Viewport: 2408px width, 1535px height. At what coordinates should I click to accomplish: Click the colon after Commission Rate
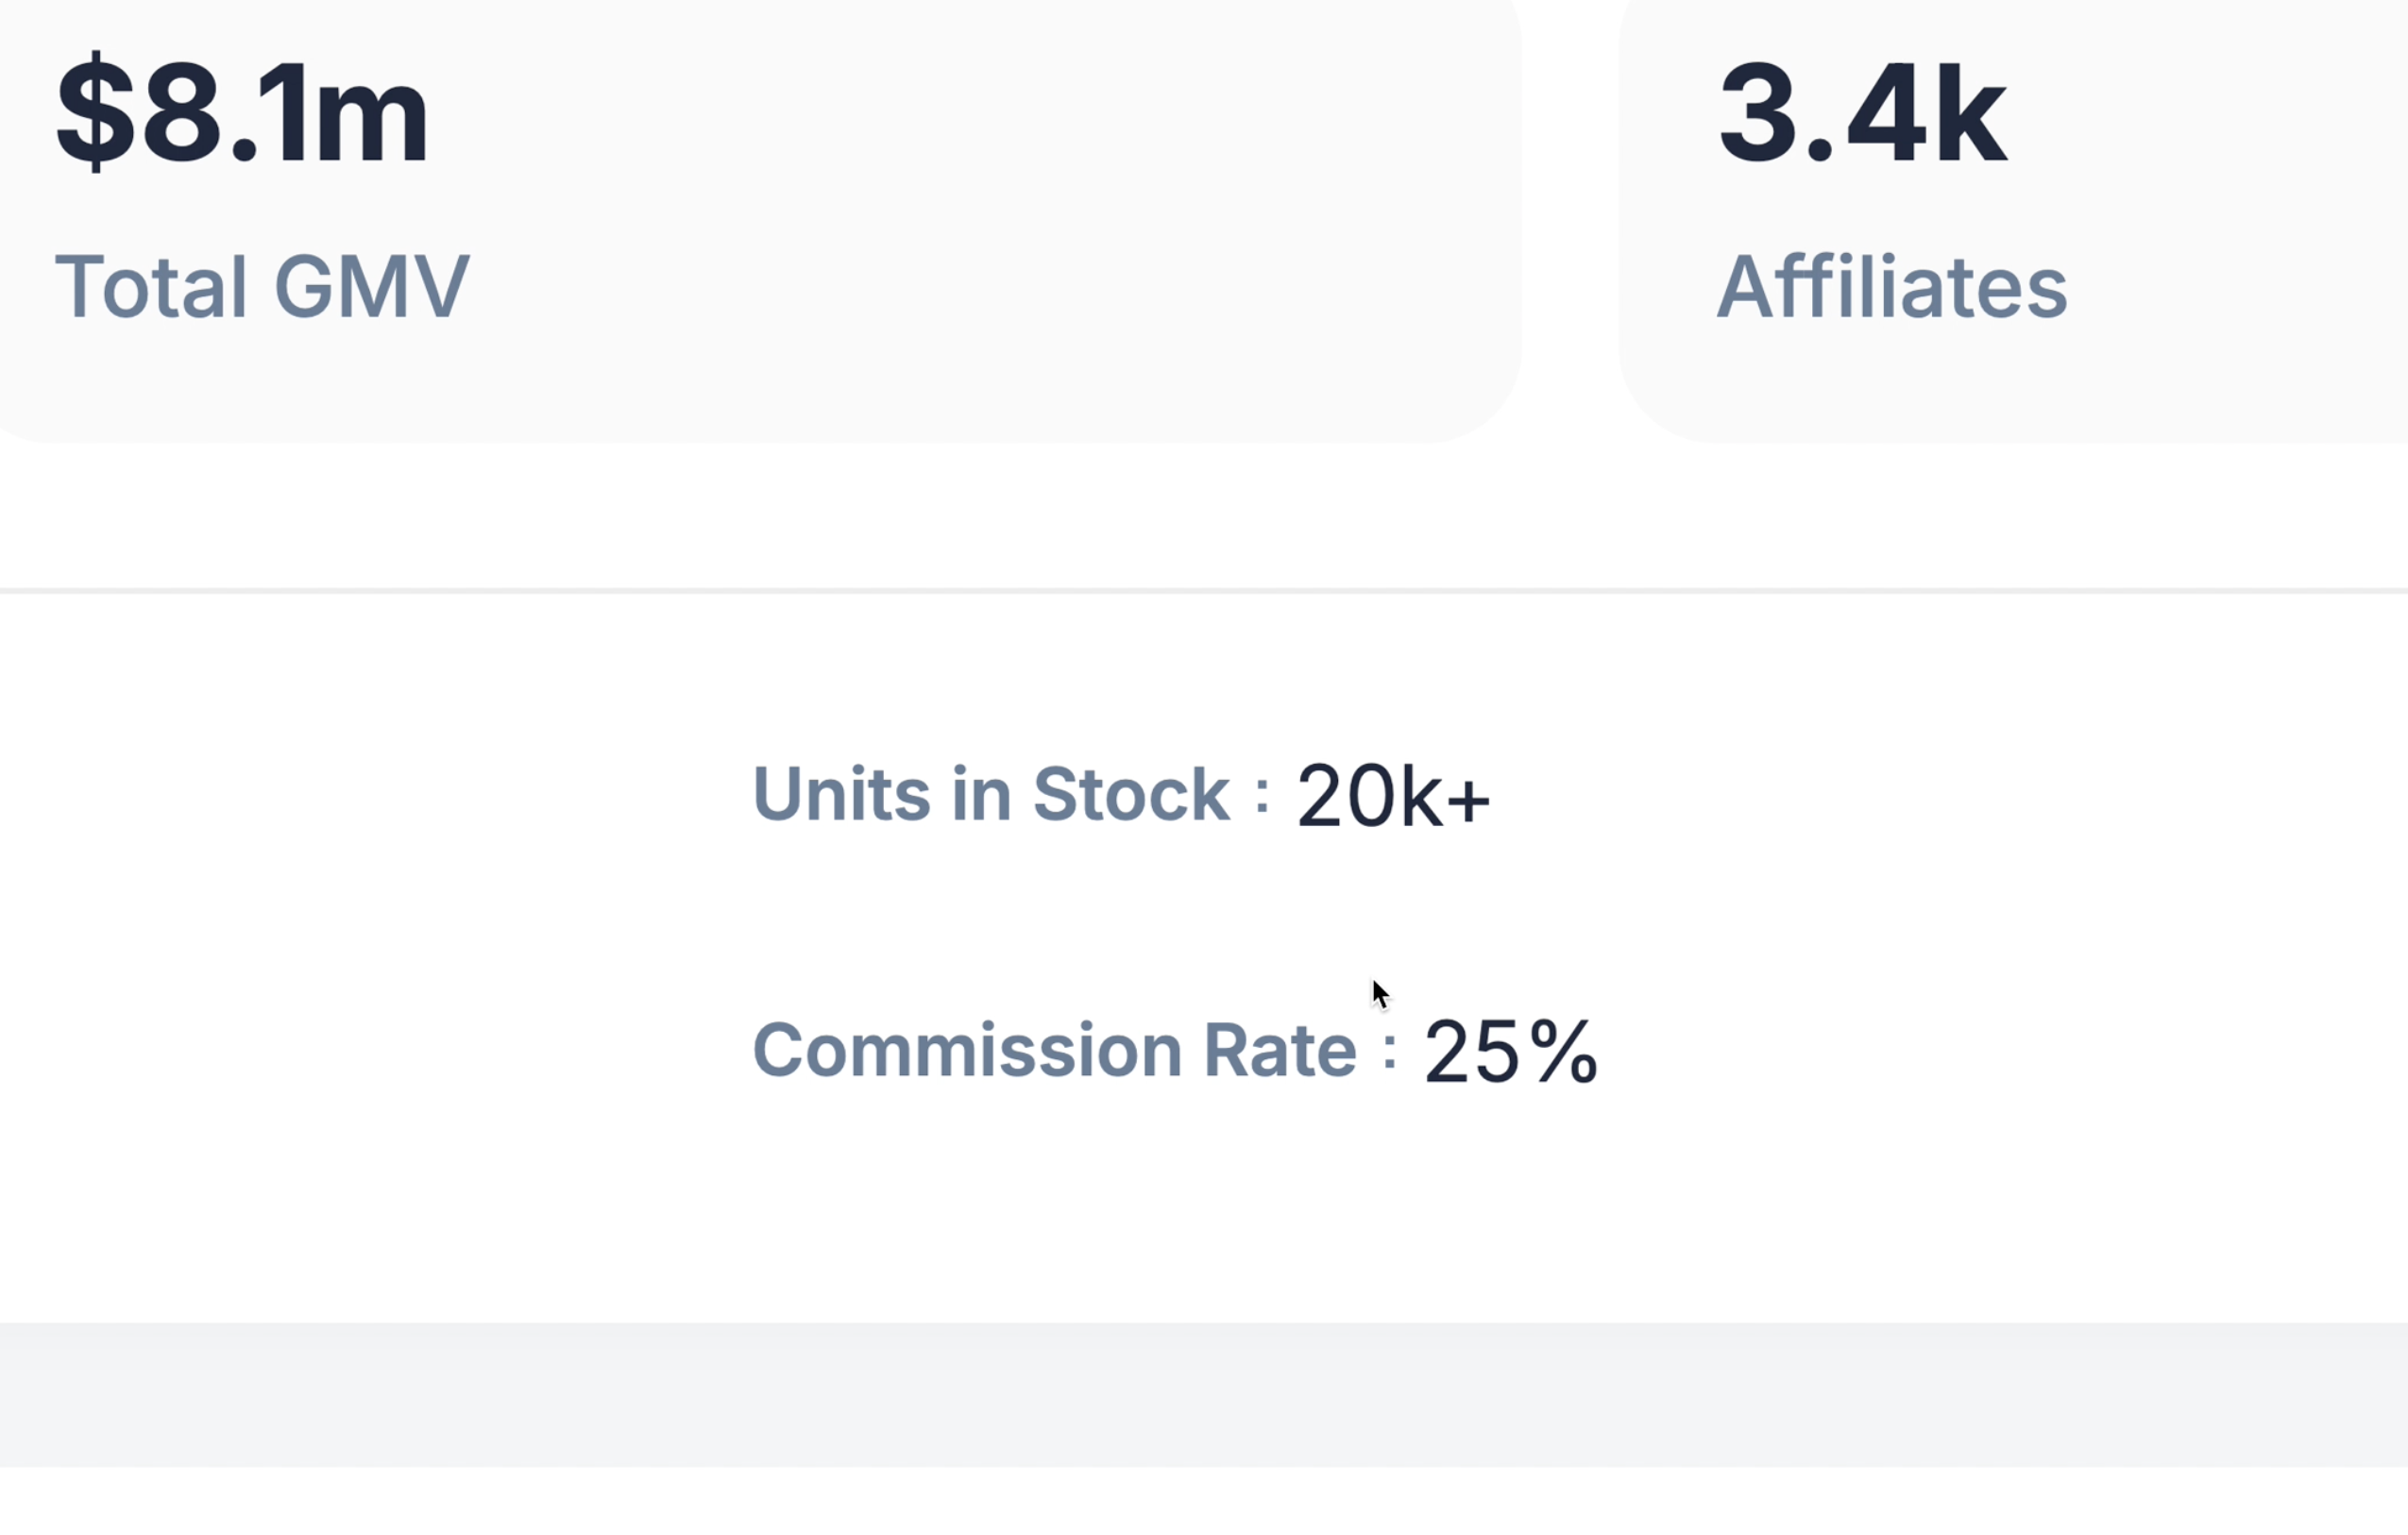click(1389, 1053)
